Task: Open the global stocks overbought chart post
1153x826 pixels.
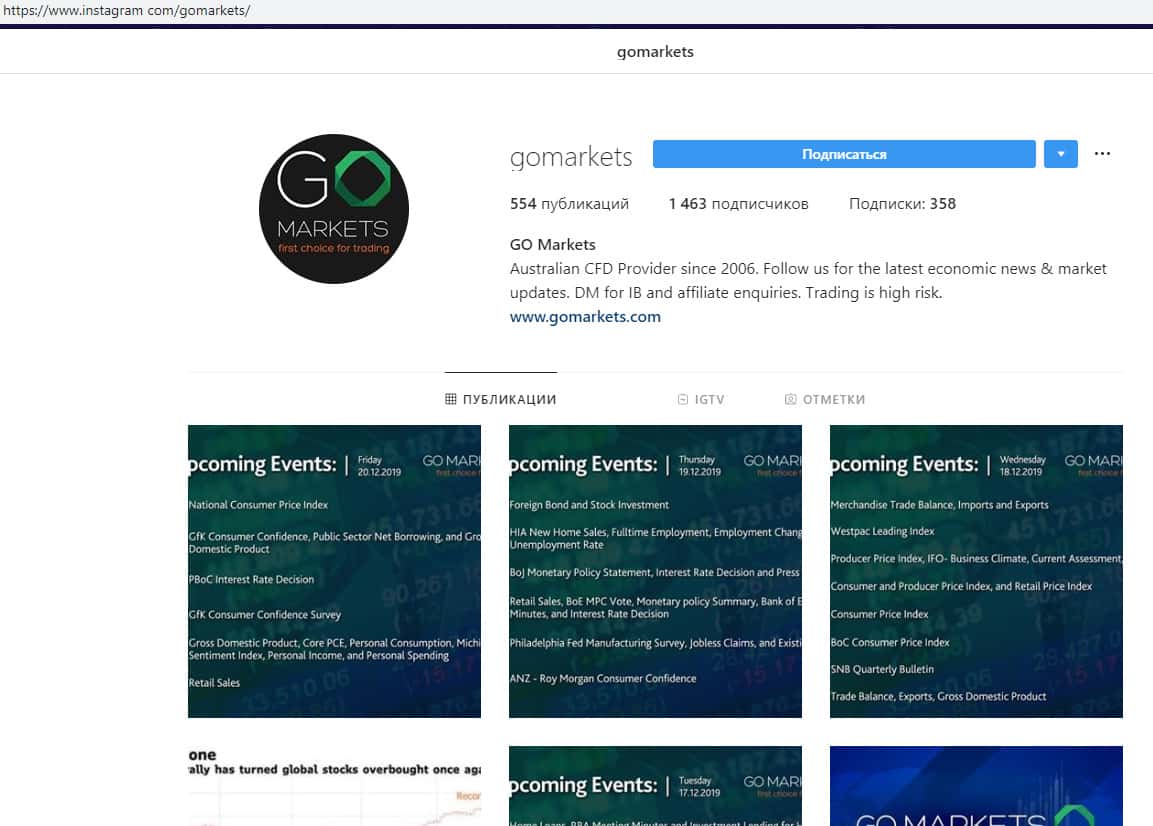Action: 335,786
